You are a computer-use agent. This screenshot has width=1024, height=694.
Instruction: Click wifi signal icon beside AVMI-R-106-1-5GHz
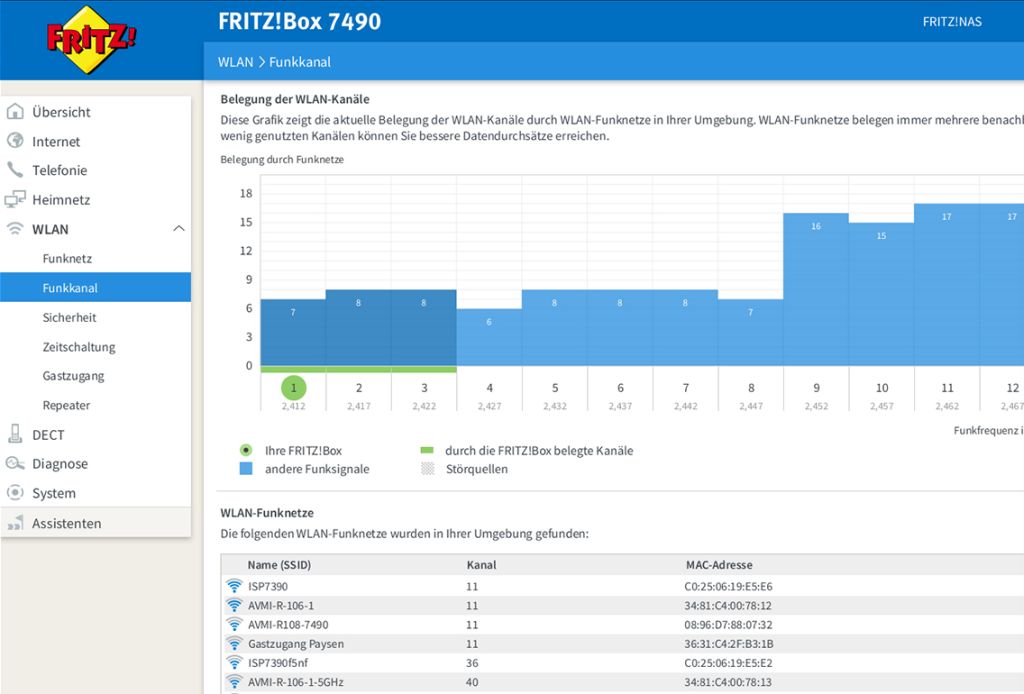pos(234,681)
